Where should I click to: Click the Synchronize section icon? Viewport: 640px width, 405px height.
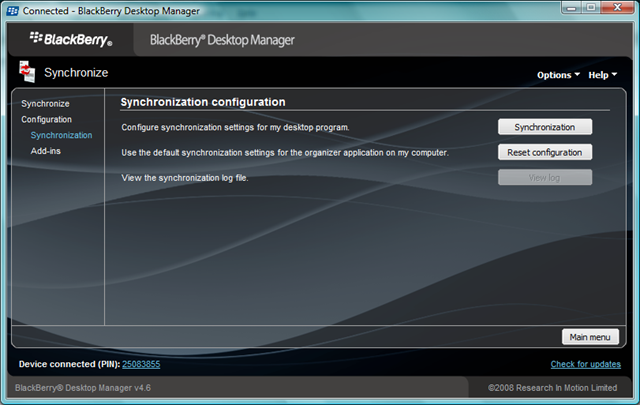[27, 72]
